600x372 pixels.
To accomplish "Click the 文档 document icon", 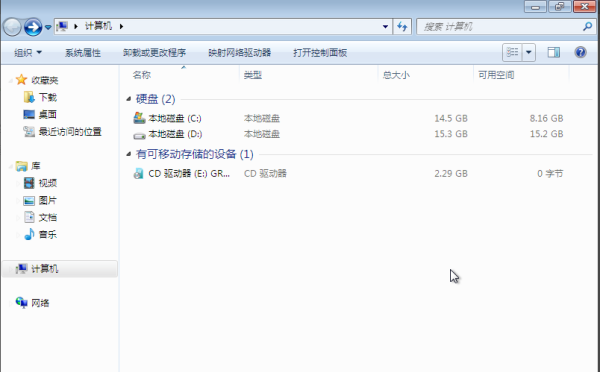I will [29, 217].
